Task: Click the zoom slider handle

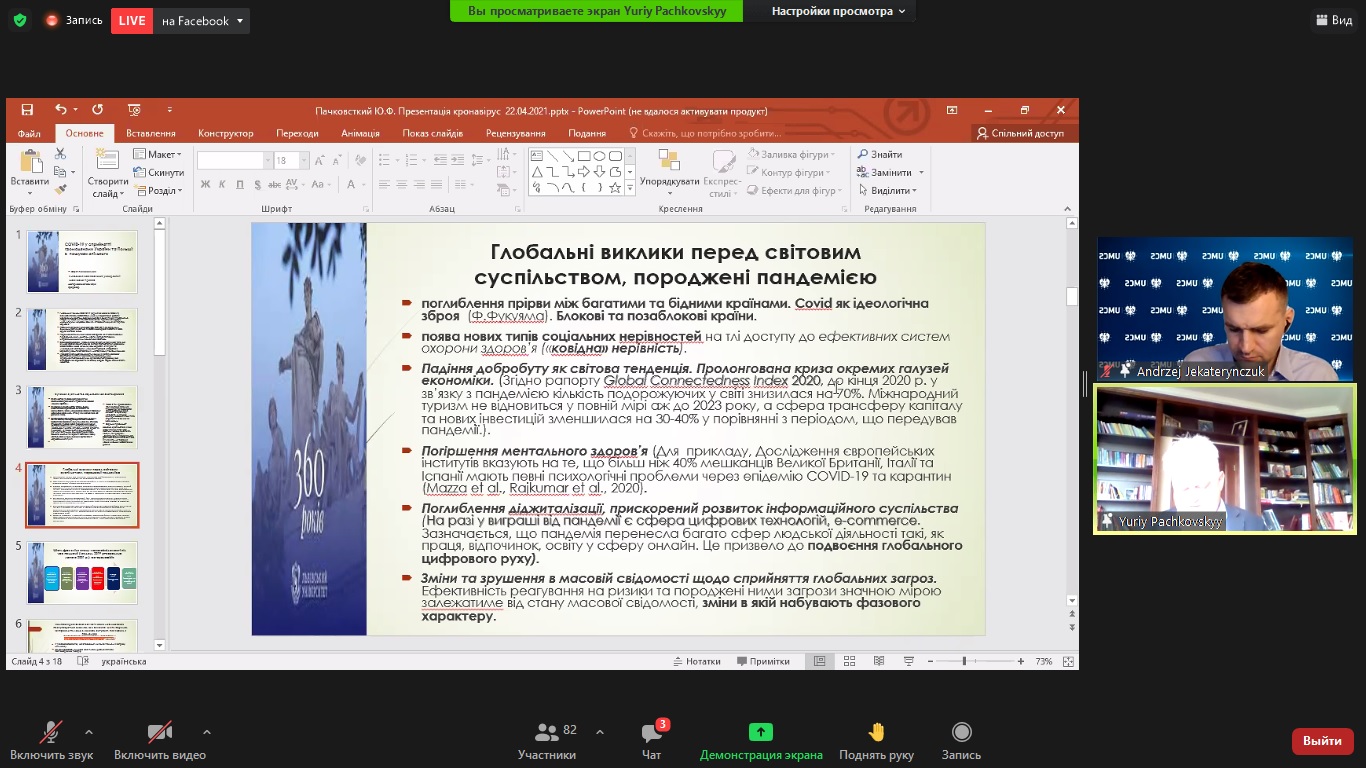Action: (964, 661)
